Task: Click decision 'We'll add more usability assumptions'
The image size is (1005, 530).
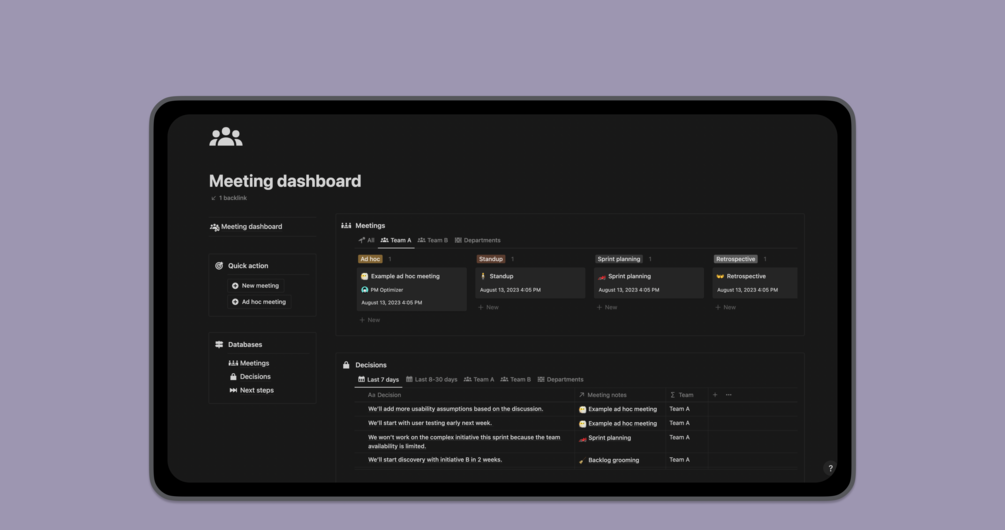Action: click(455, 409)
